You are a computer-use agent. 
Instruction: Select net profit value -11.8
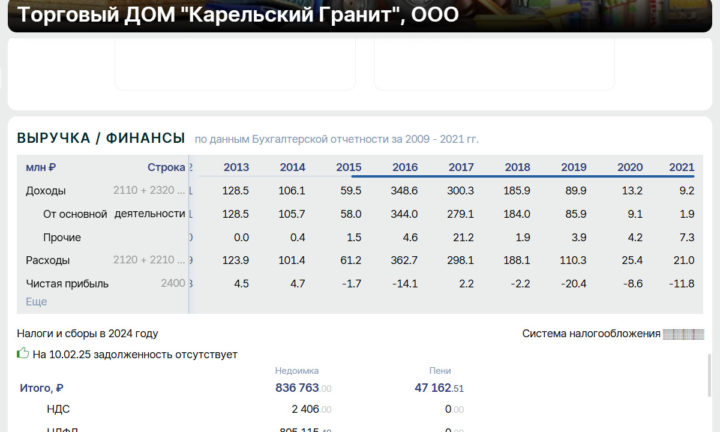point(681,284)
